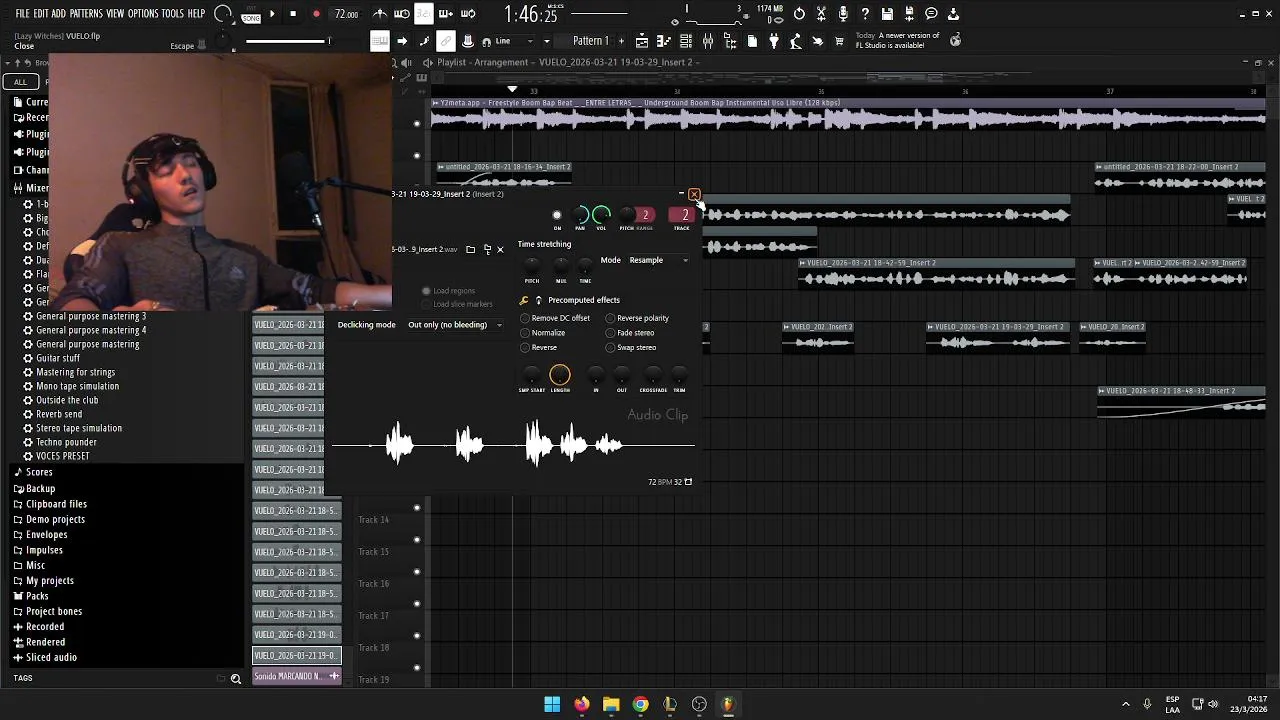The height and width of the screenshot is (720, 1280).
Task: Open File Explorer from Windows taskbar
Action: 611,704
